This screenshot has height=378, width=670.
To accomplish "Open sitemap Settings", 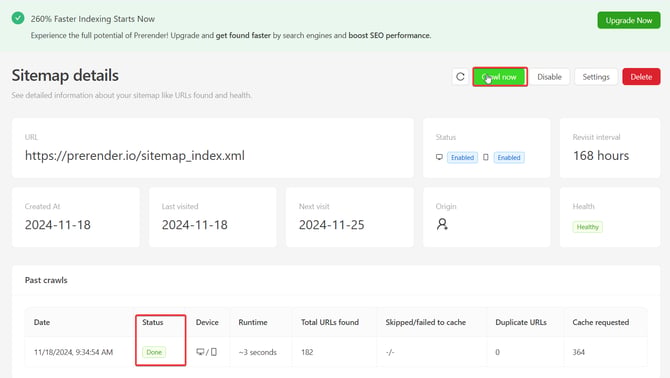I will [x=596, y=77].
